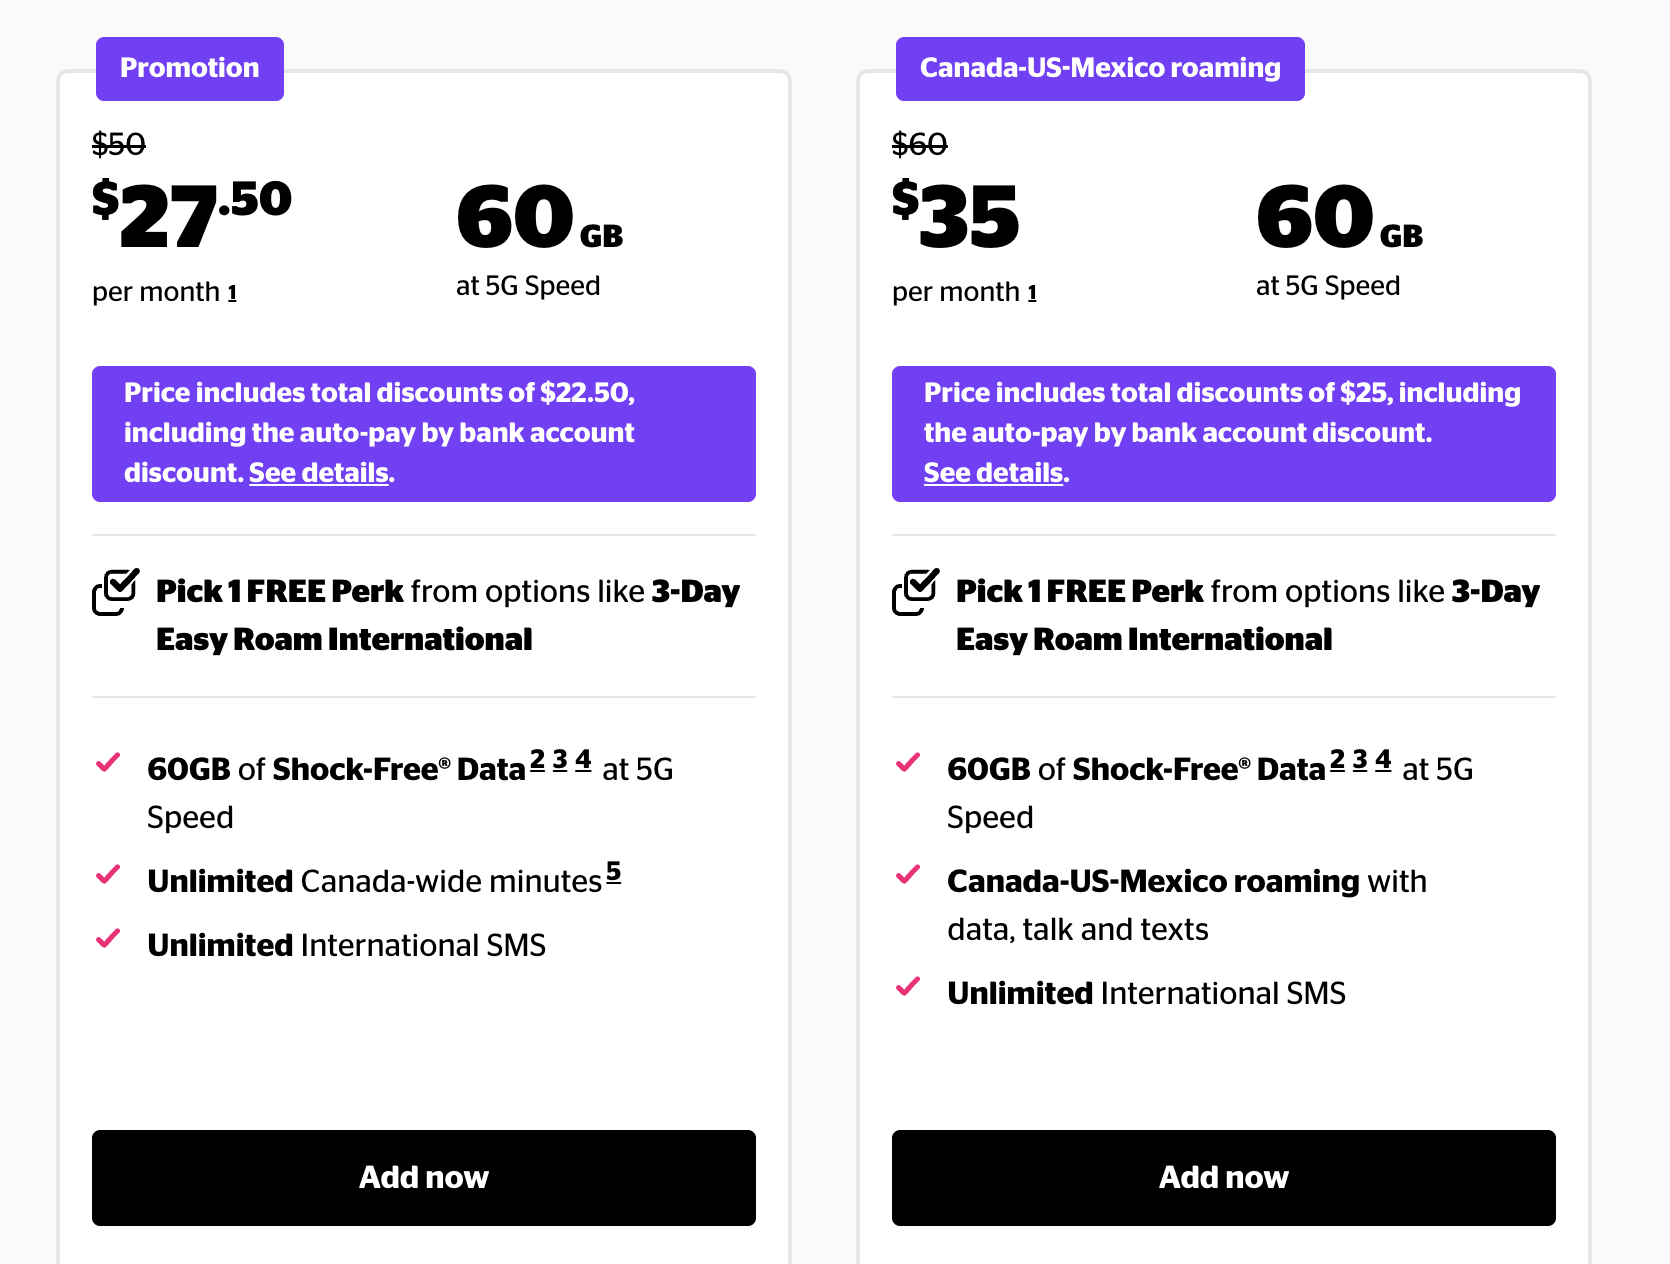
Task: Click the Pick 1 FREE Perk text in the left plan
Action: click(280, 592)
